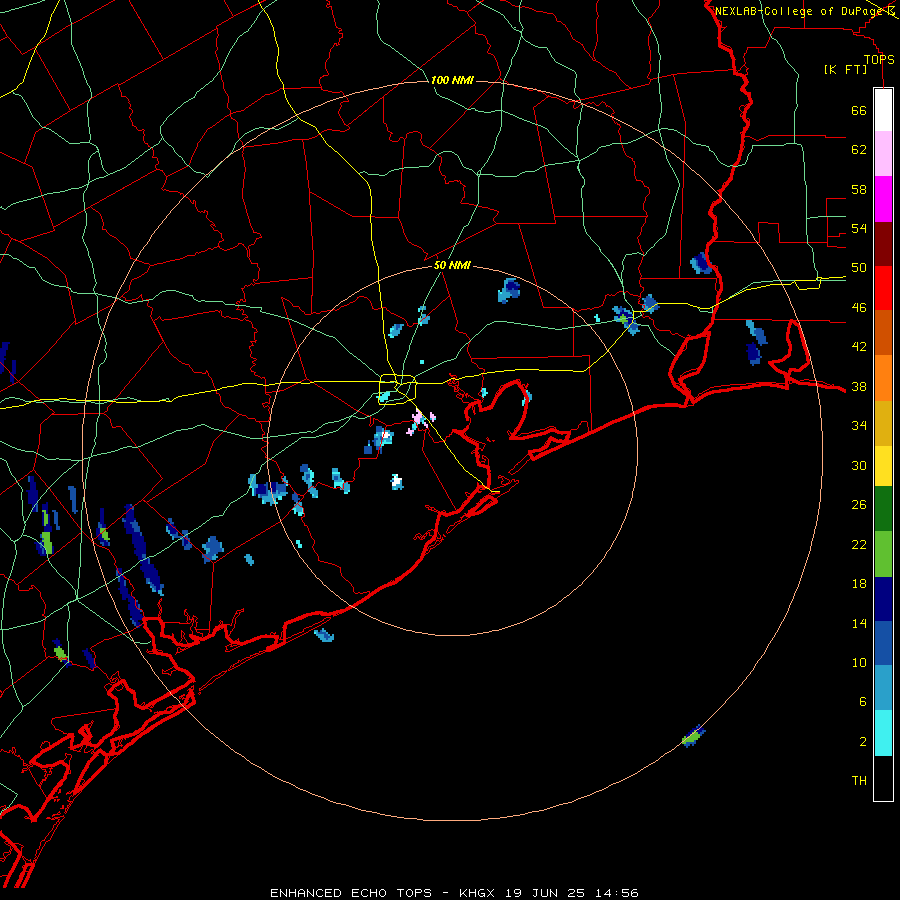Click the TH threshold label on the scale

tap(859, 781)
